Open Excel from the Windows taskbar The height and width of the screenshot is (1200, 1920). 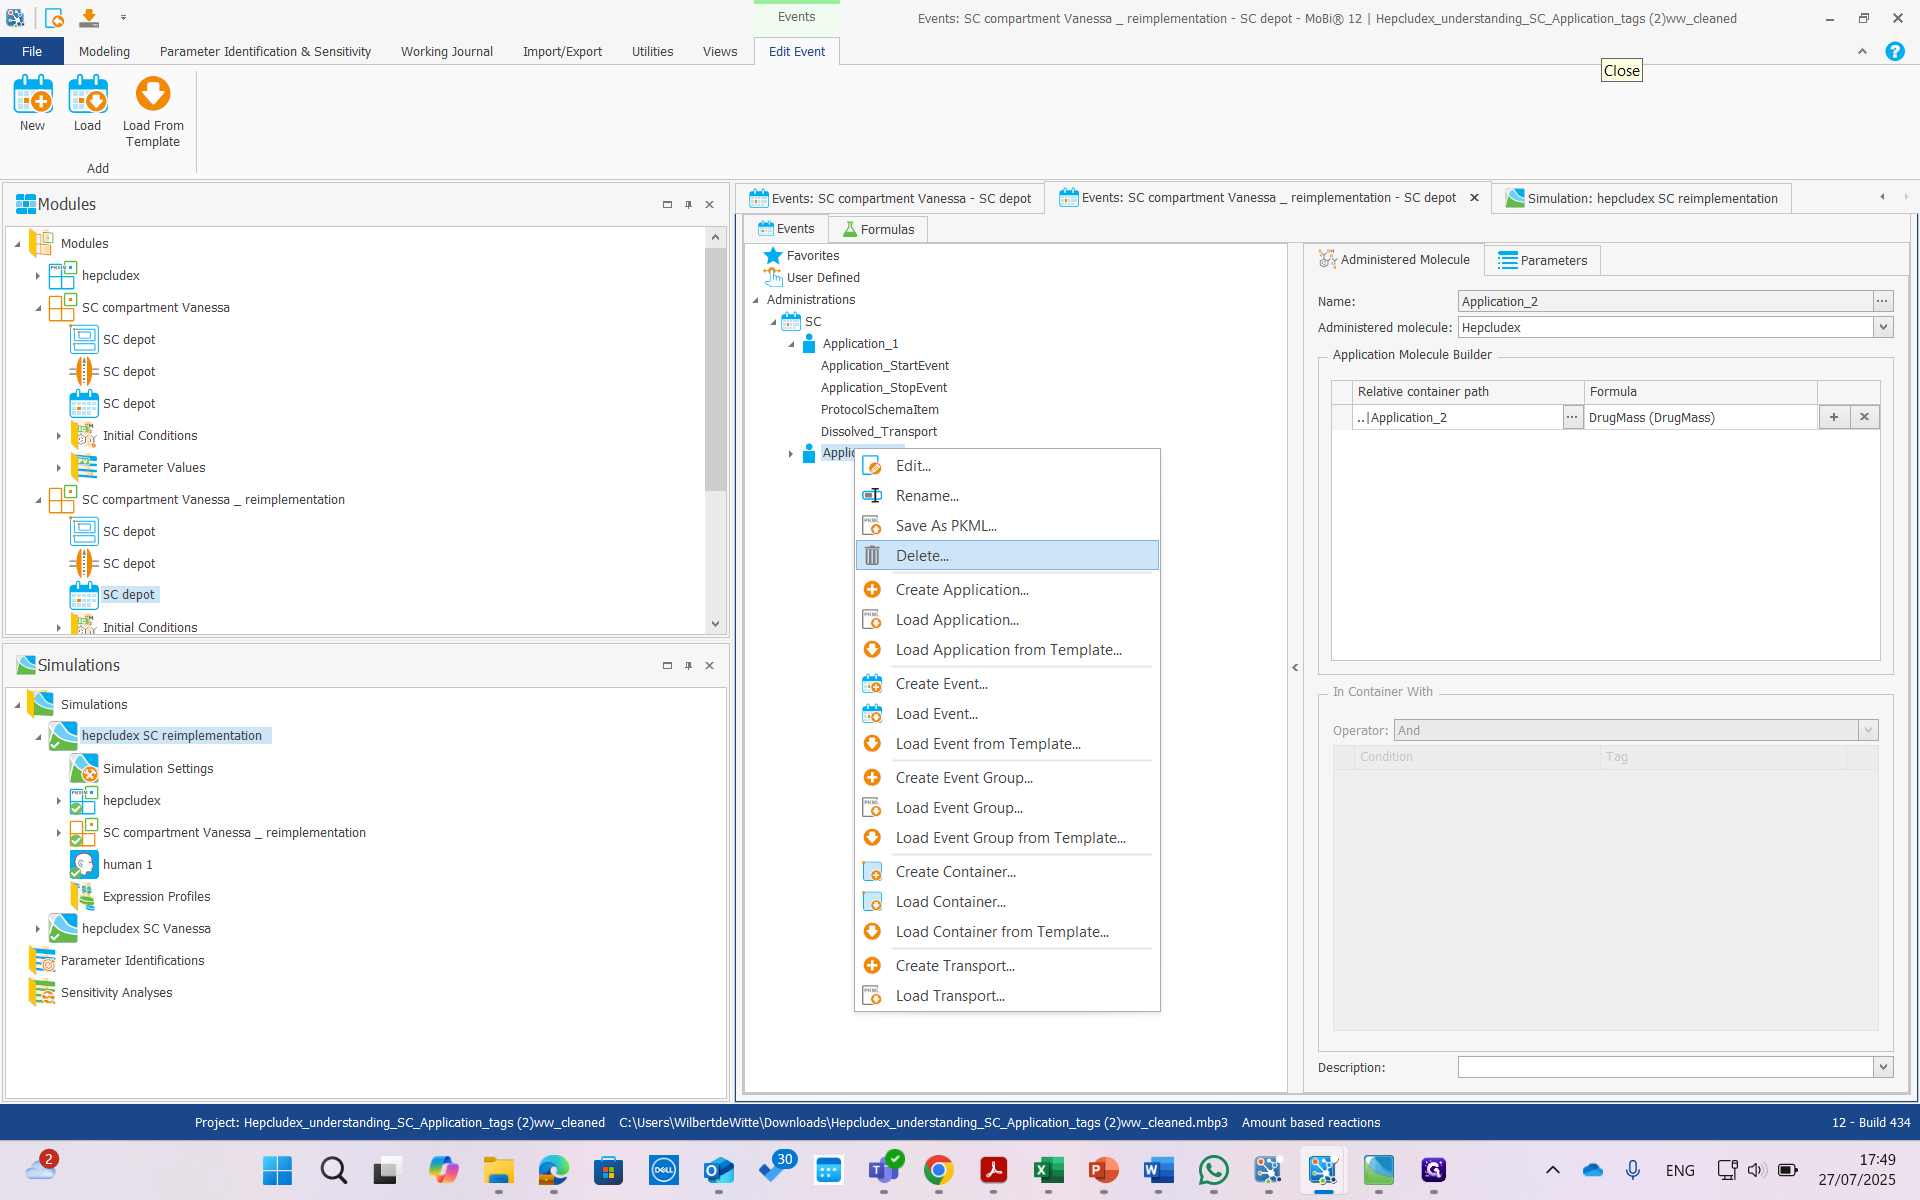coord(1048,1170)
